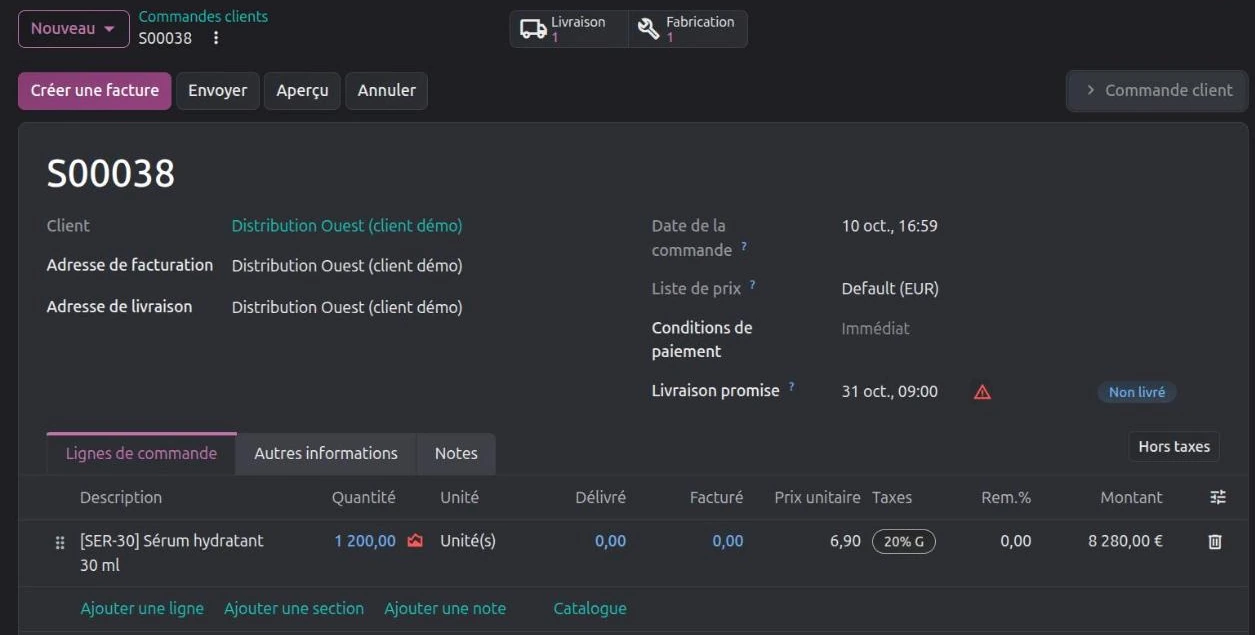The height and width of the screenshot is (635, 1255).
Task: Click the unit price 6,90
Action: point(845,541)
